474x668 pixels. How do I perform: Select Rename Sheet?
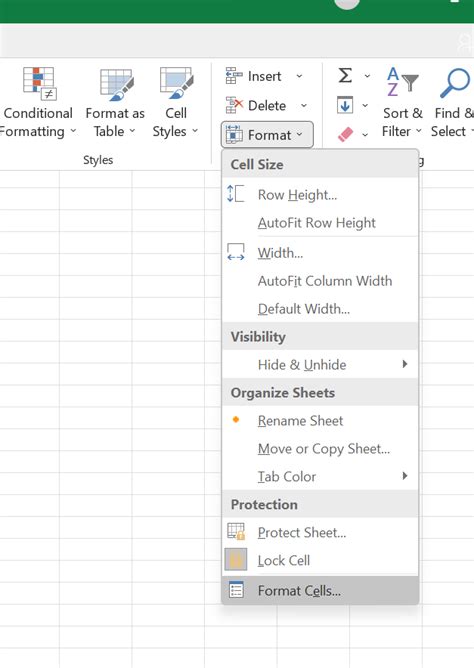[320, 420]
